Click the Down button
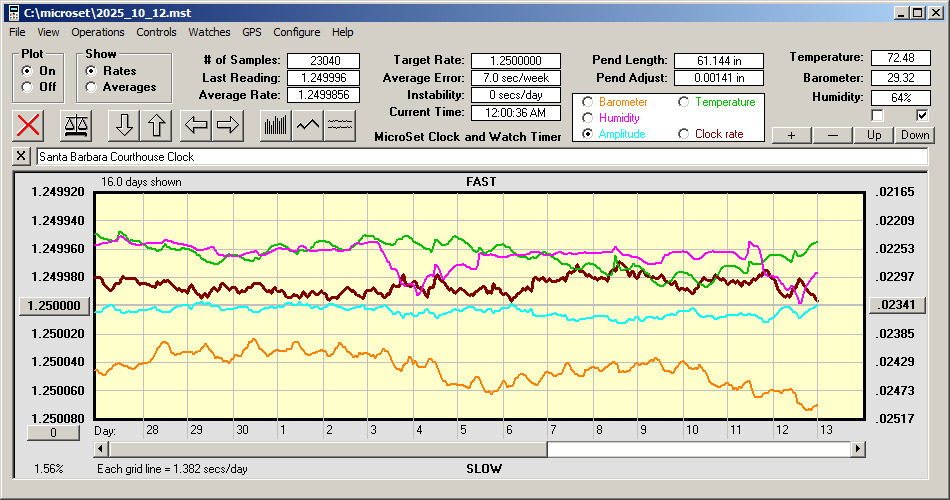The width and height of the screenshot is (950, 500). (x=915, y=135)
